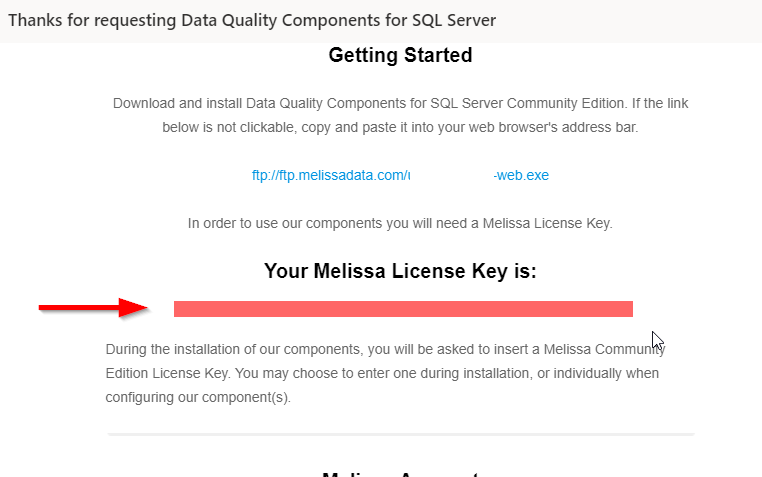Viewport: 762px width, 477px height.
Task: Click "SQL Server" at the end of the subject
Action: click(x=456, y=20)
